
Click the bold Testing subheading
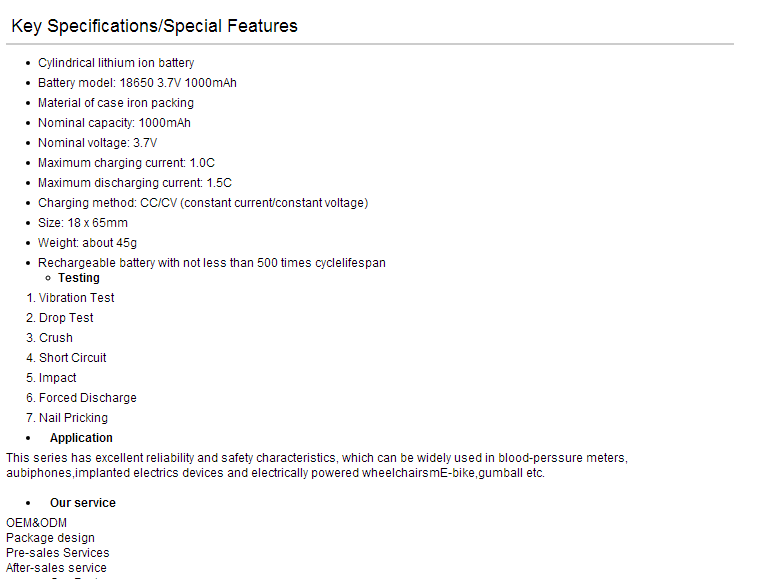[79, 278]
